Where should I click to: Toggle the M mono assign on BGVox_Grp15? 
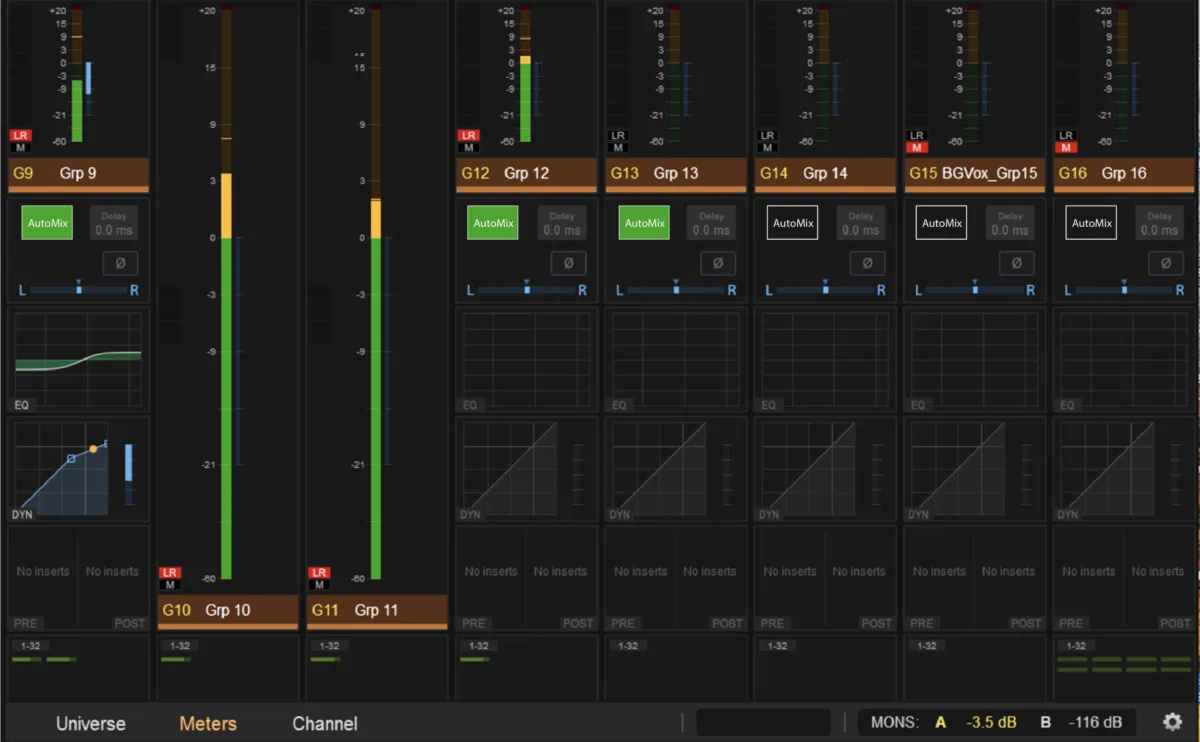[917, 148]
